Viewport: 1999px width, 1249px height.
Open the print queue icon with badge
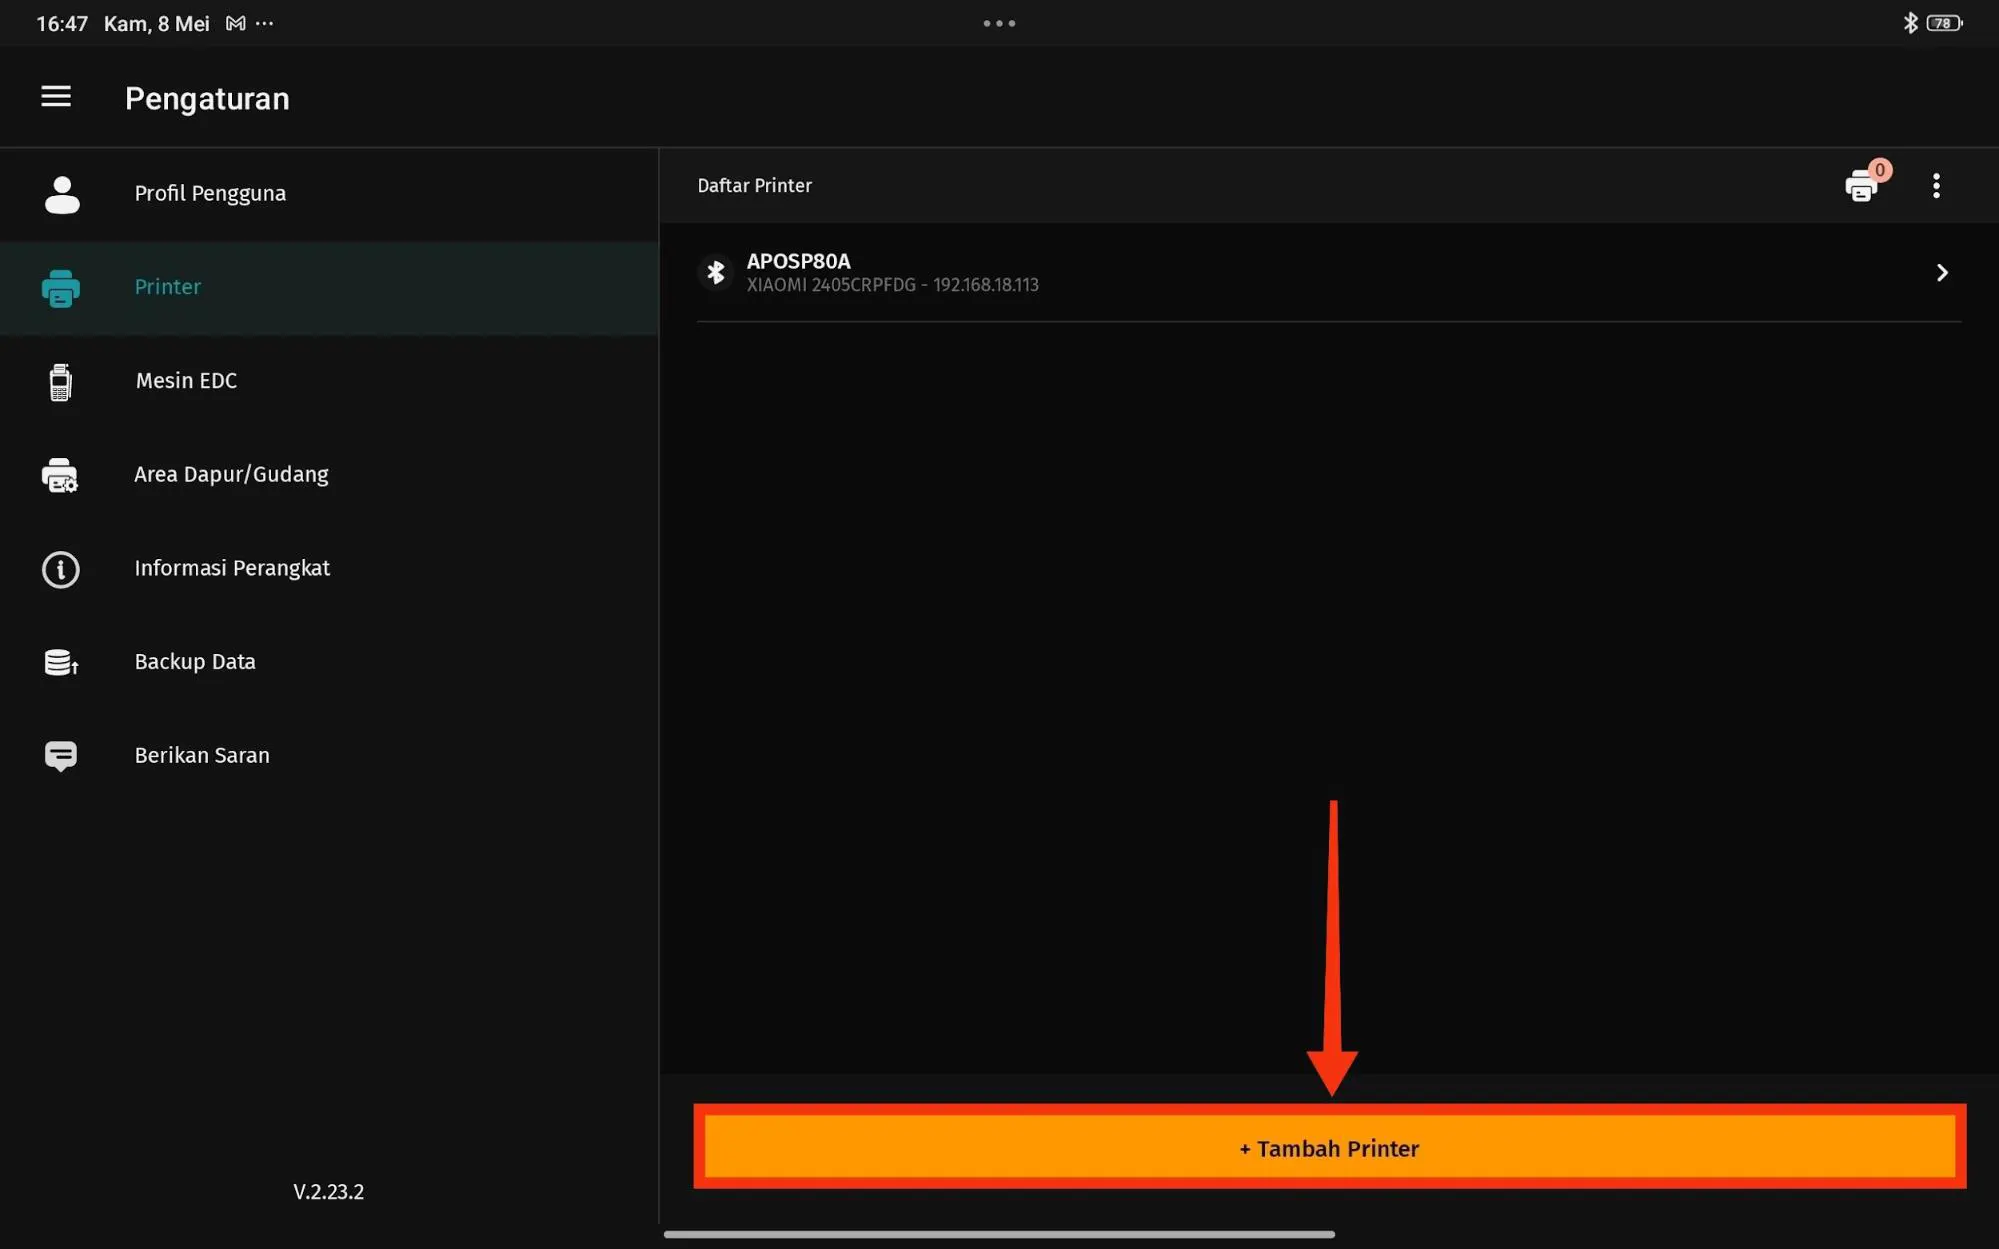coord(1862,186)
